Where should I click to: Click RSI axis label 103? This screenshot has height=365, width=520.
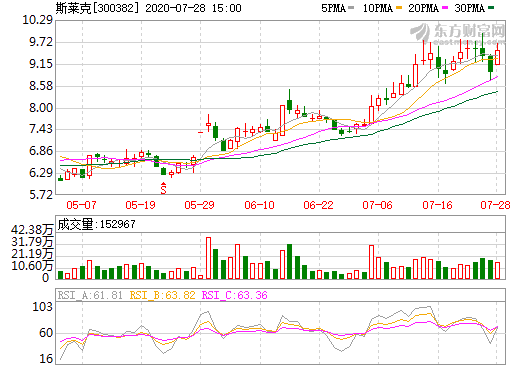(43, 307)
